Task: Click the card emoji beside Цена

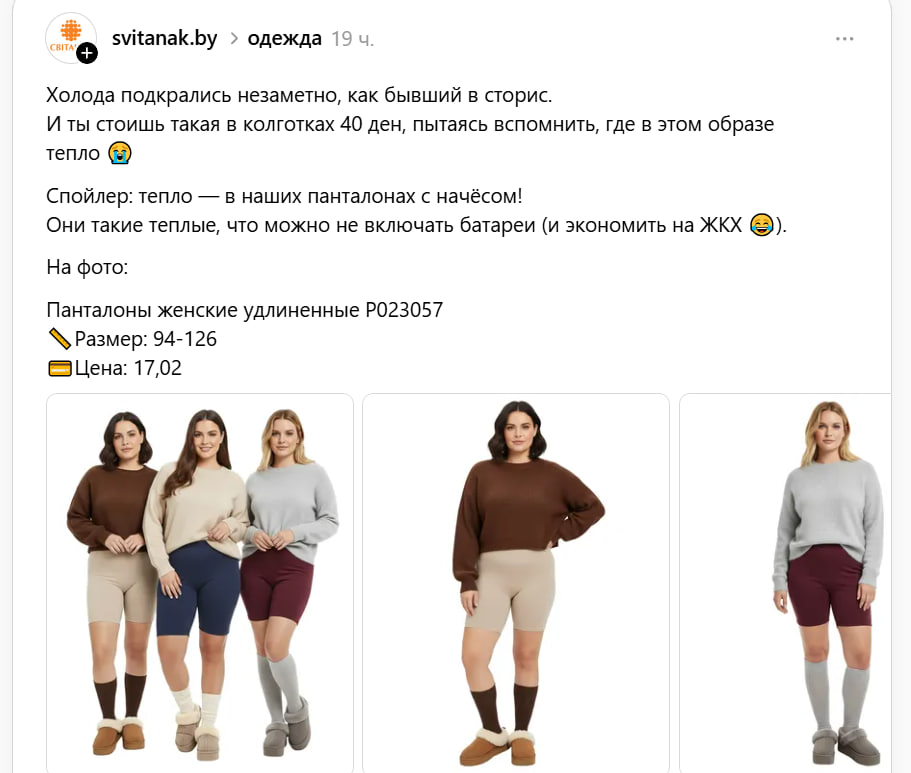Action: click(x=59, y=368)
